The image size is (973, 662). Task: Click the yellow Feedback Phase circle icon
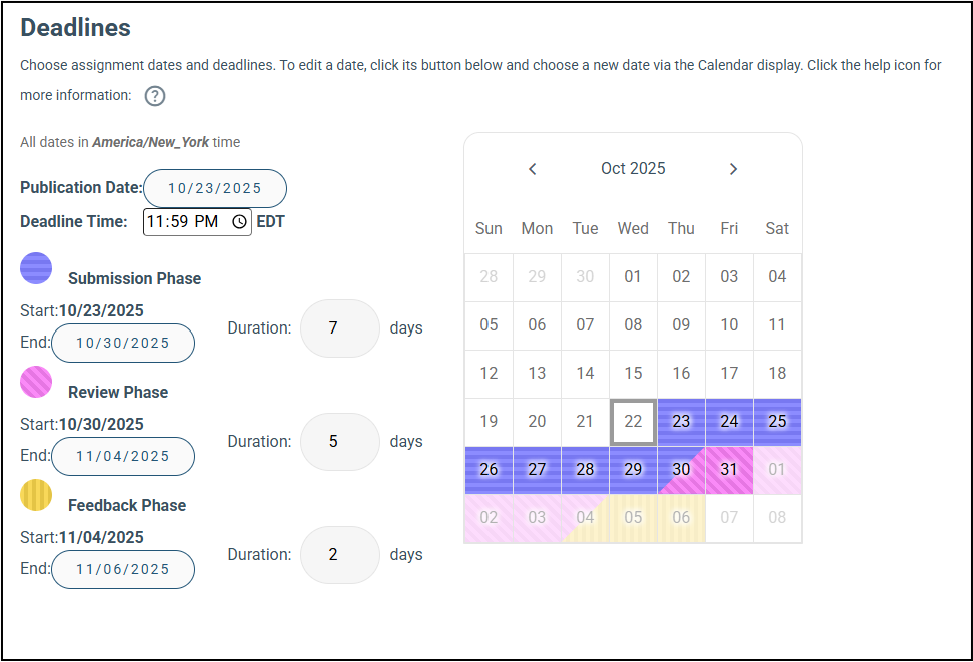point(36,495)
